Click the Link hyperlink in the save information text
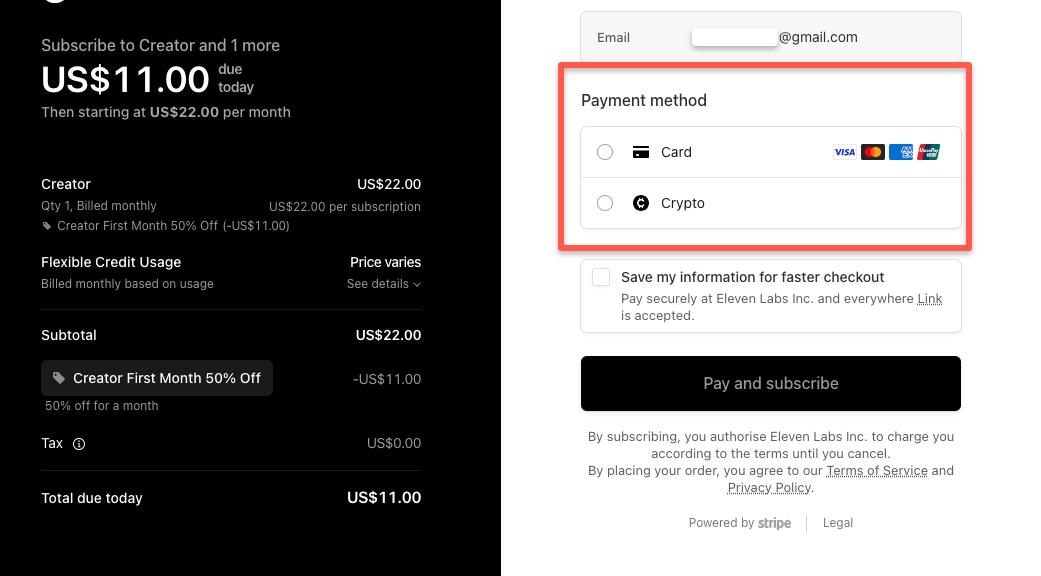This screenshot has width=1041, height=576. [x=931, y=298]
